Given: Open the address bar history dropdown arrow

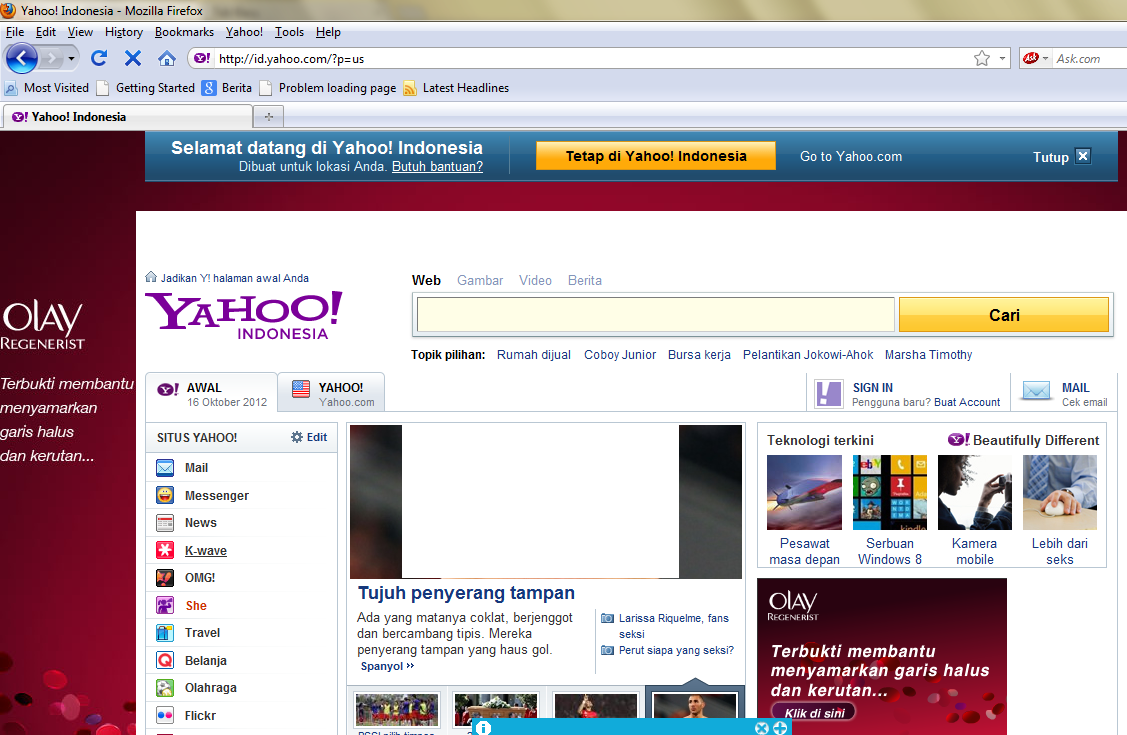Looking at the screenshot, I should (1002, 58).
